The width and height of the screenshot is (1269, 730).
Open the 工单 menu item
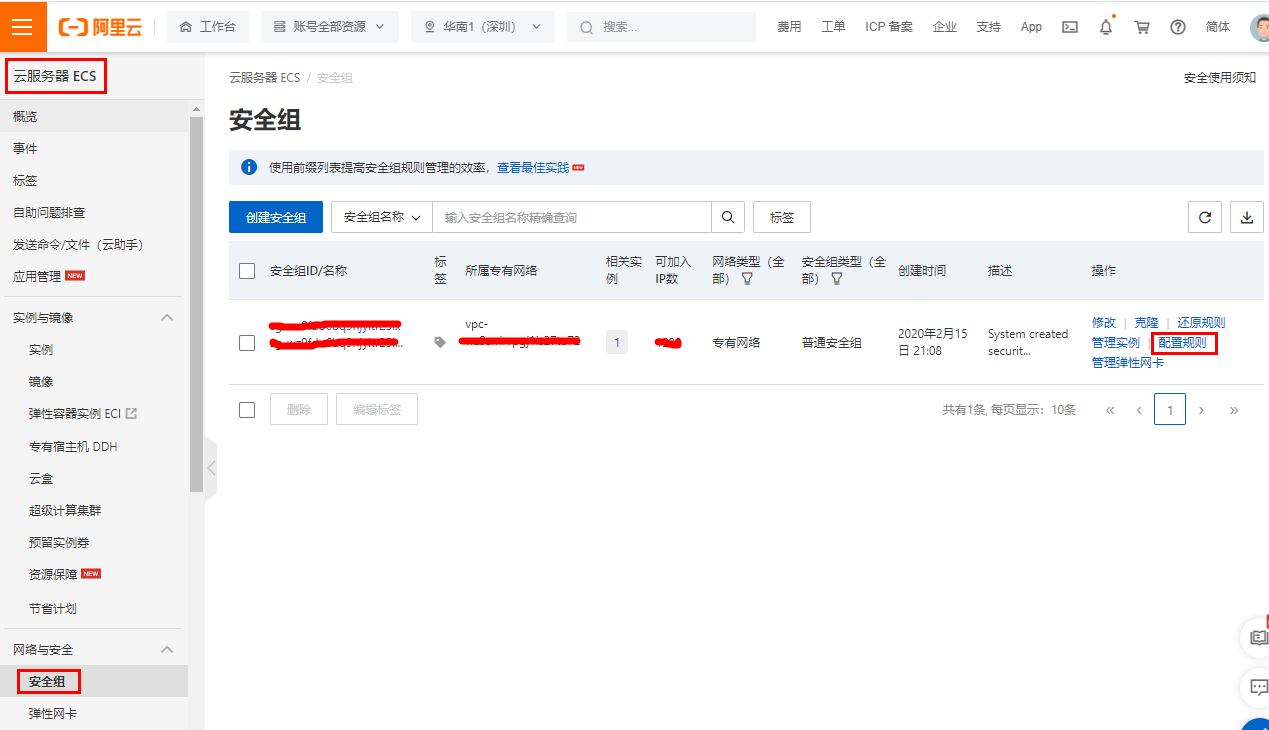pyautogui.click(x=833, y=27)
